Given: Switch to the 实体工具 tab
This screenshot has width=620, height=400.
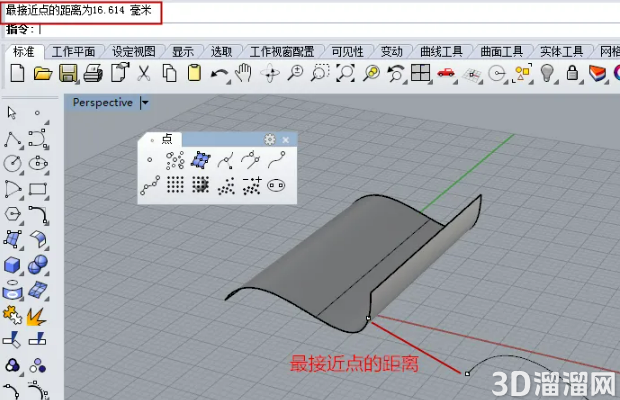Looking at the screenshot, I should click(x=561, y=52).
